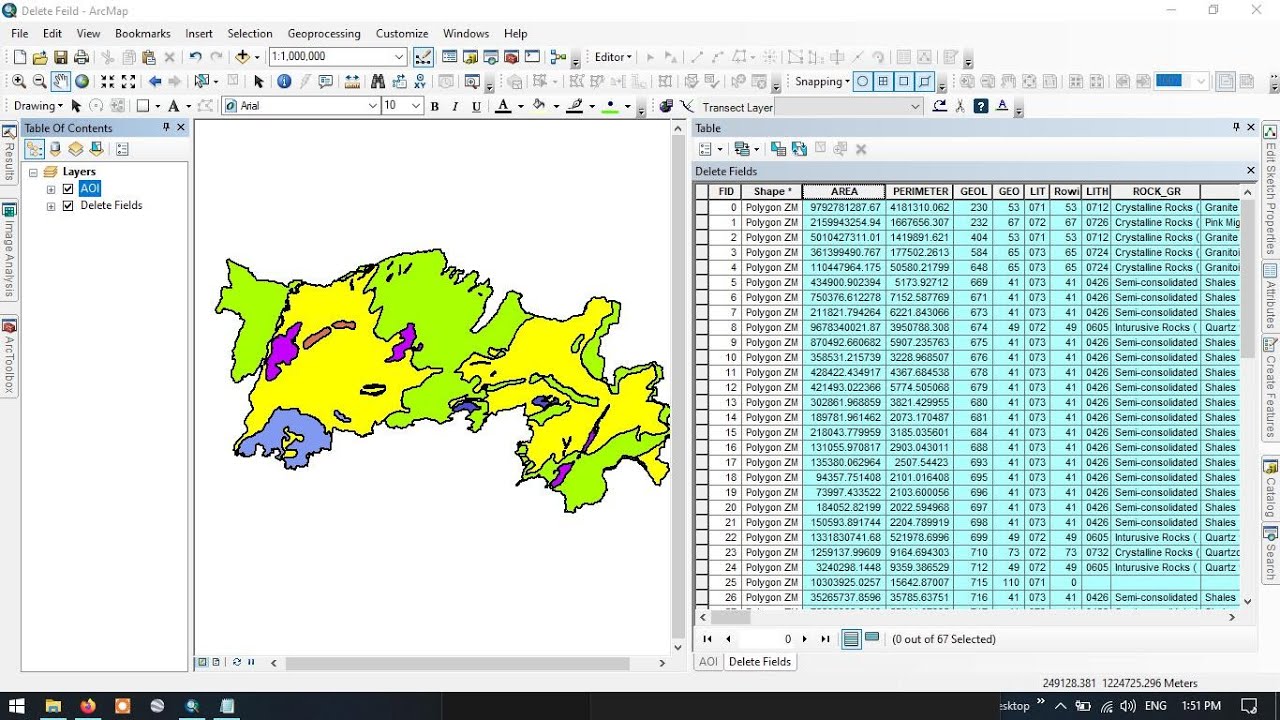Click the Print icon

coord(82,57)
